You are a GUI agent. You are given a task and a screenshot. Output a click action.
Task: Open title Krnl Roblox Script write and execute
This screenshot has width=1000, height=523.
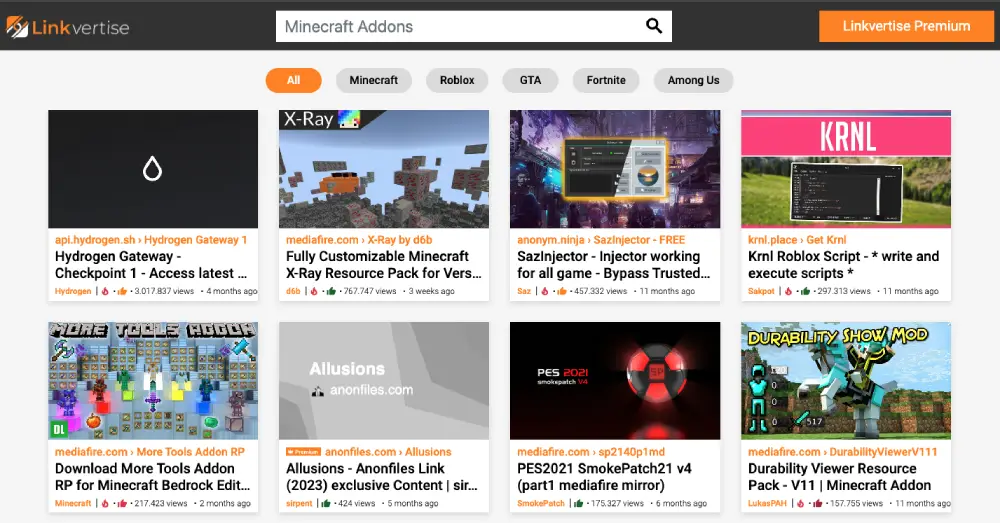point(843,265)
